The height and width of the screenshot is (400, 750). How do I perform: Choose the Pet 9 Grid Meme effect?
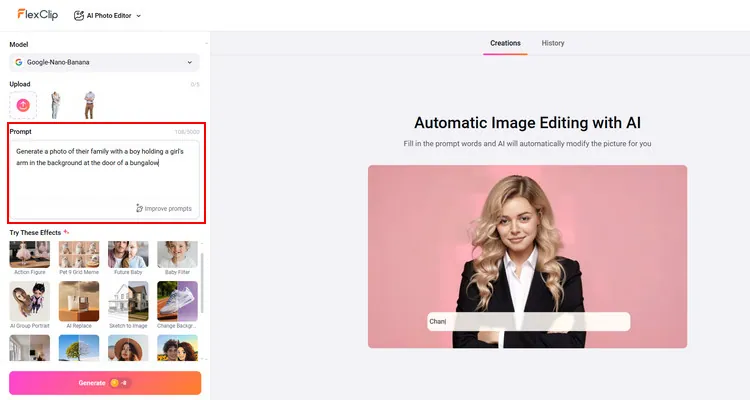pyautogui.click(x=79, y=258)
